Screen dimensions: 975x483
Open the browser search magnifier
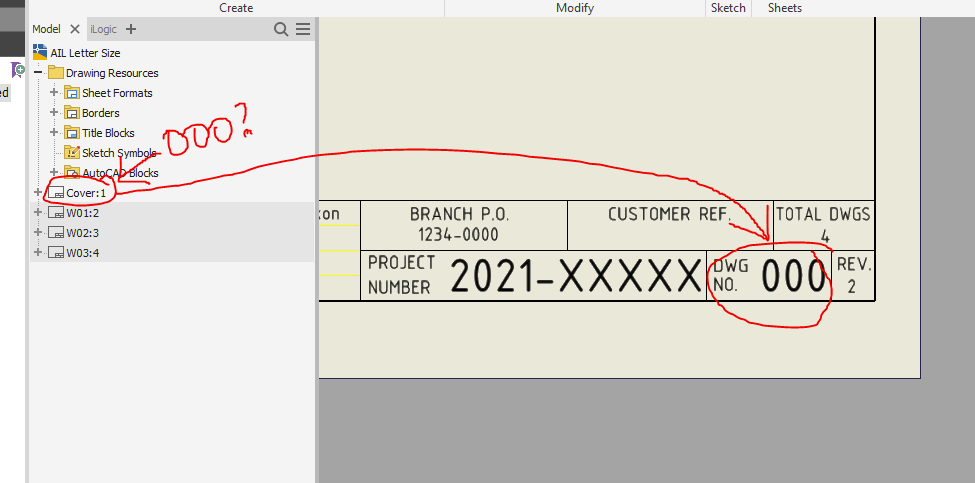coord(281,29)
